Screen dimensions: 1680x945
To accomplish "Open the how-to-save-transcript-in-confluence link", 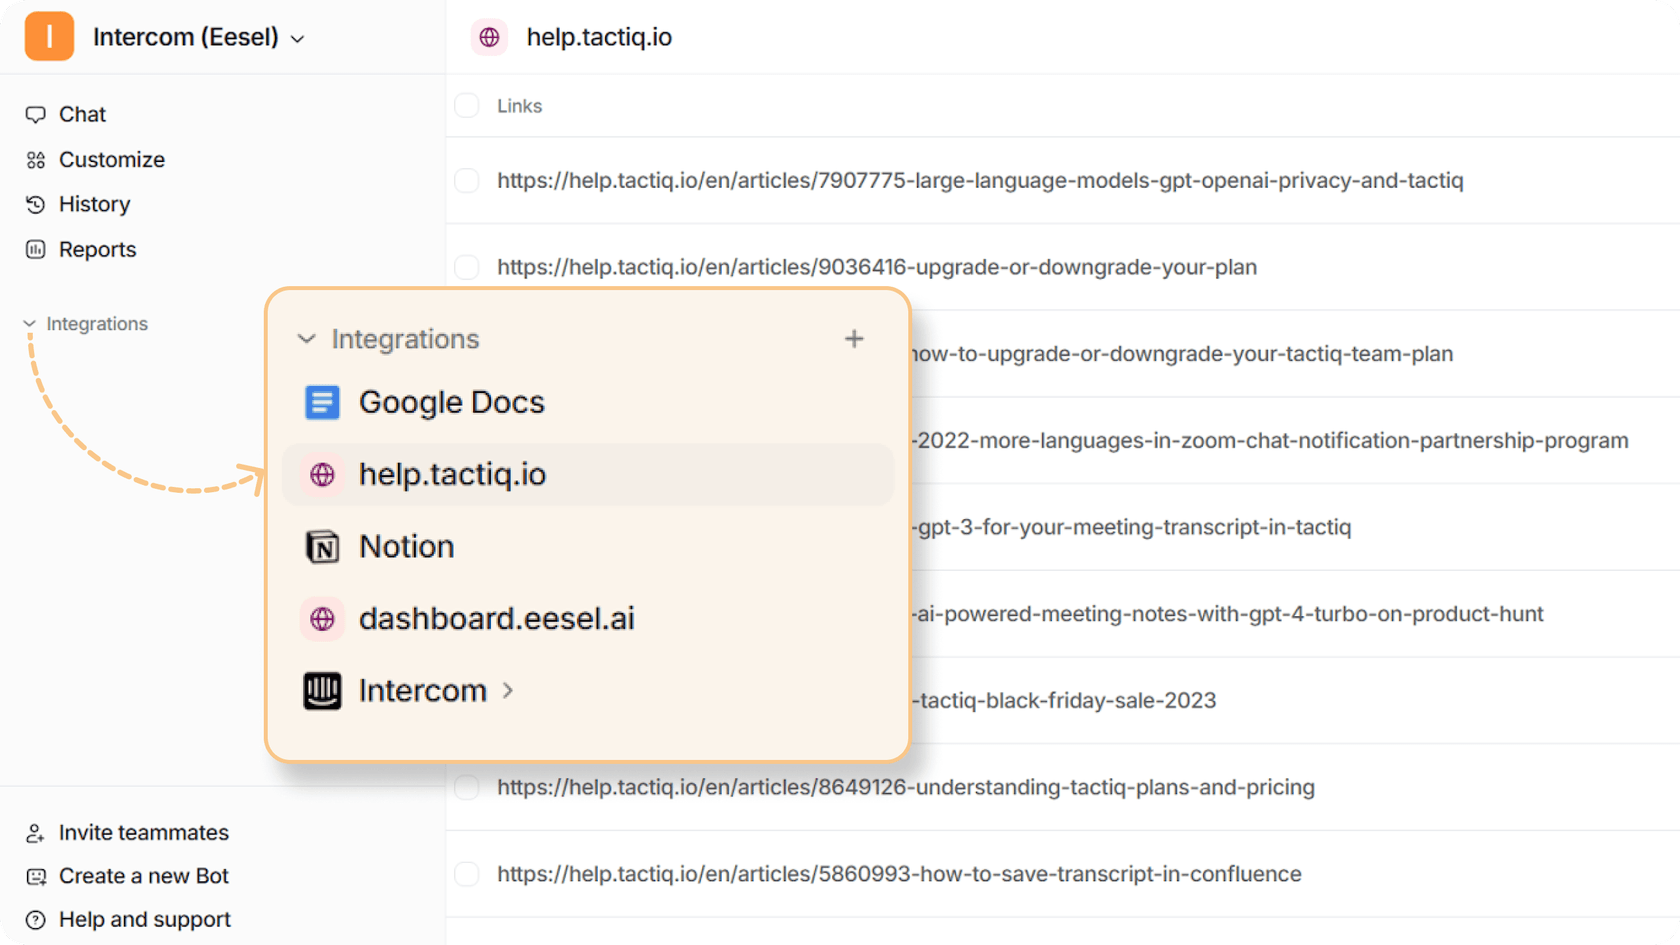I will click(x=899, y=874).
